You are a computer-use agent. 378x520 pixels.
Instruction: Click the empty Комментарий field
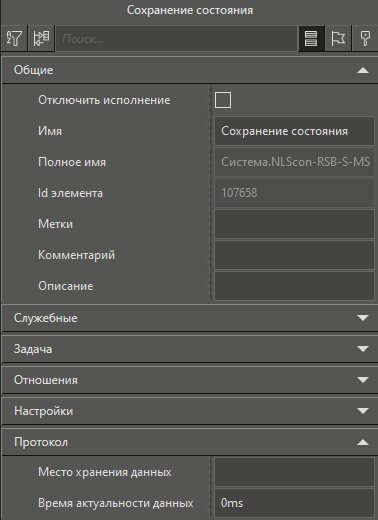pos(294,255)
